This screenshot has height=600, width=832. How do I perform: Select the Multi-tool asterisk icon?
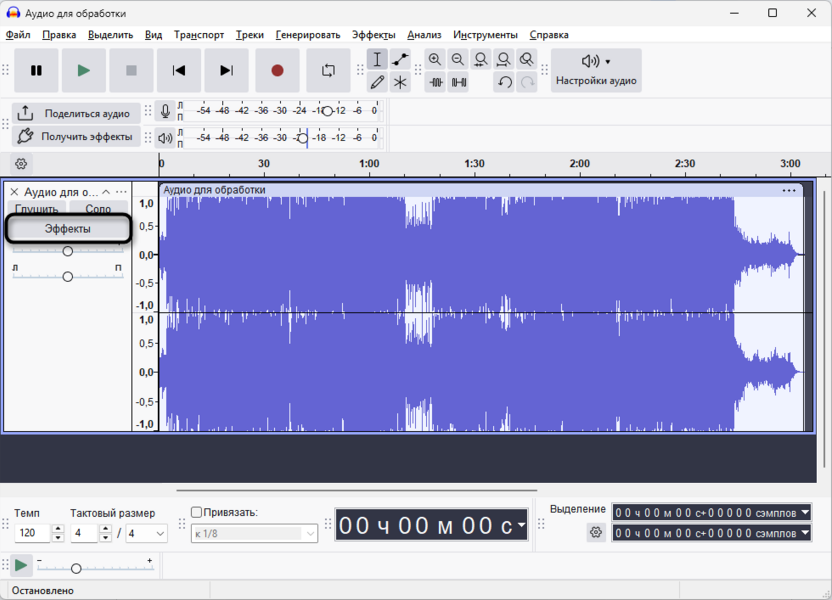click(x=400, y=82)
